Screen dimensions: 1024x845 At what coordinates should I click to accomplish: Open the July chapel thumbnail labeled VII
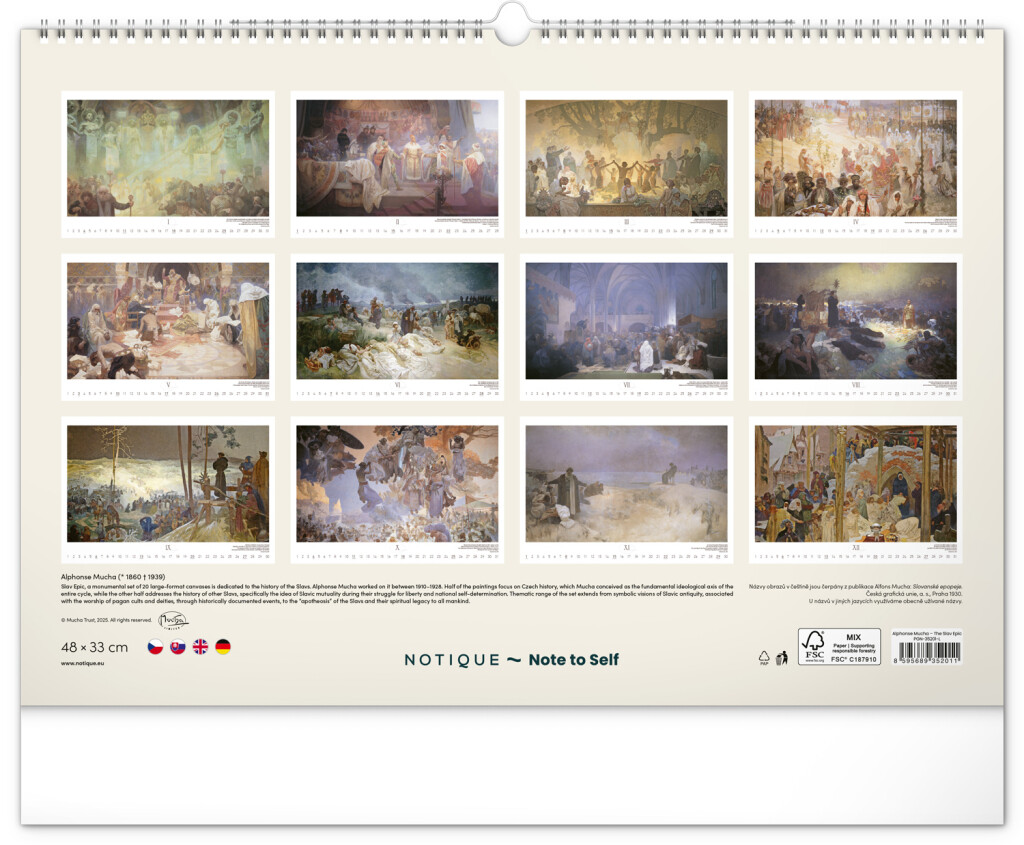[x=626, y=321]
